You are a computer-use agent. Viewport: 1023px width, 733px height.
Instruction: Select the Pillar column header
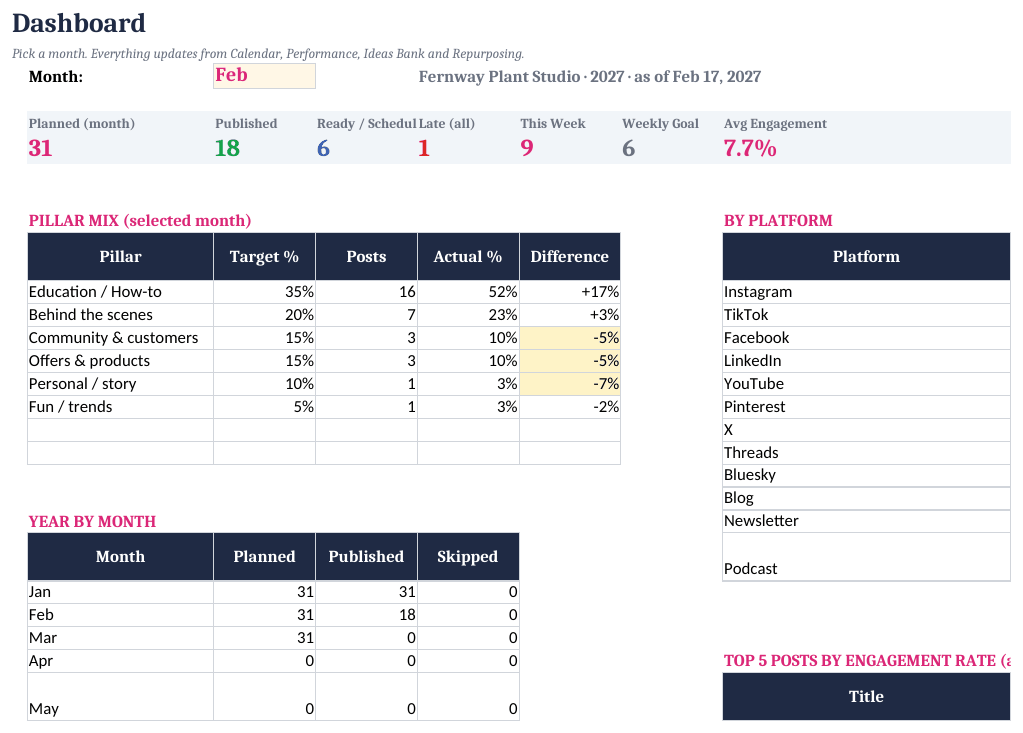point(121,256)
